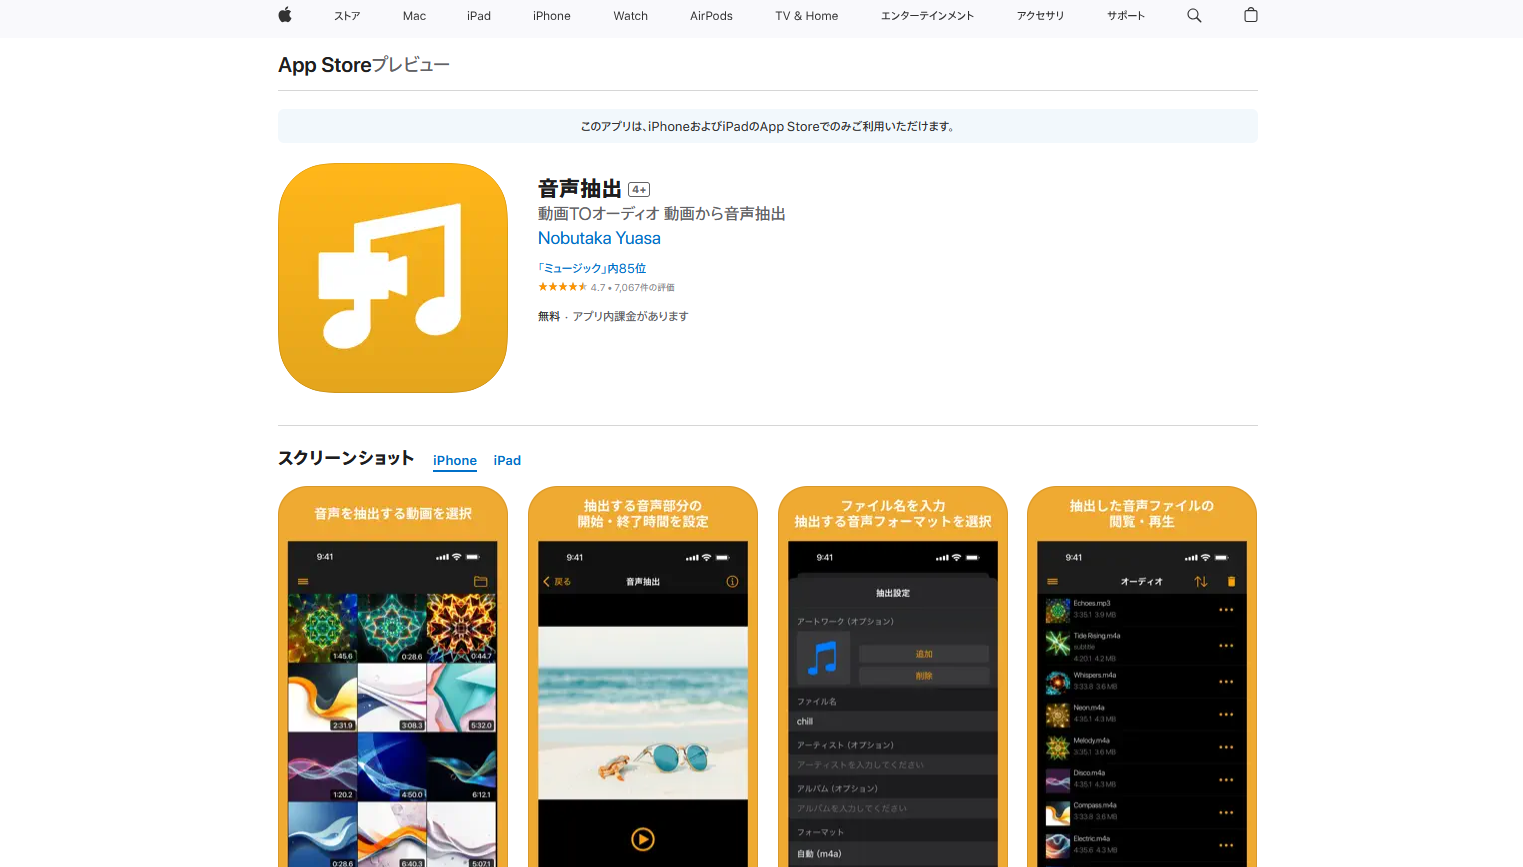This screenshot has height=867, width=1523.
Task: Click the play button in second screenshot
Action: pyautogui.click(x=643, y=839)
